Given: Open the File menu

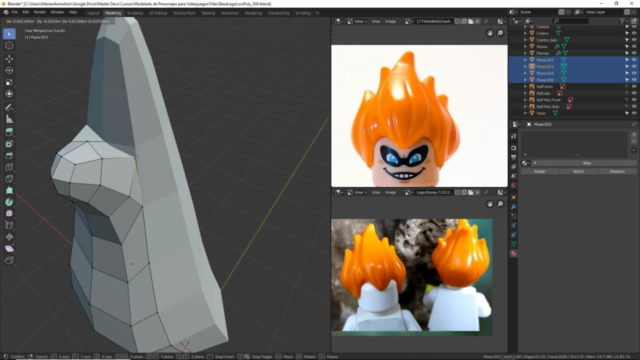Looking at the screenshot, I should coord(15,12).
